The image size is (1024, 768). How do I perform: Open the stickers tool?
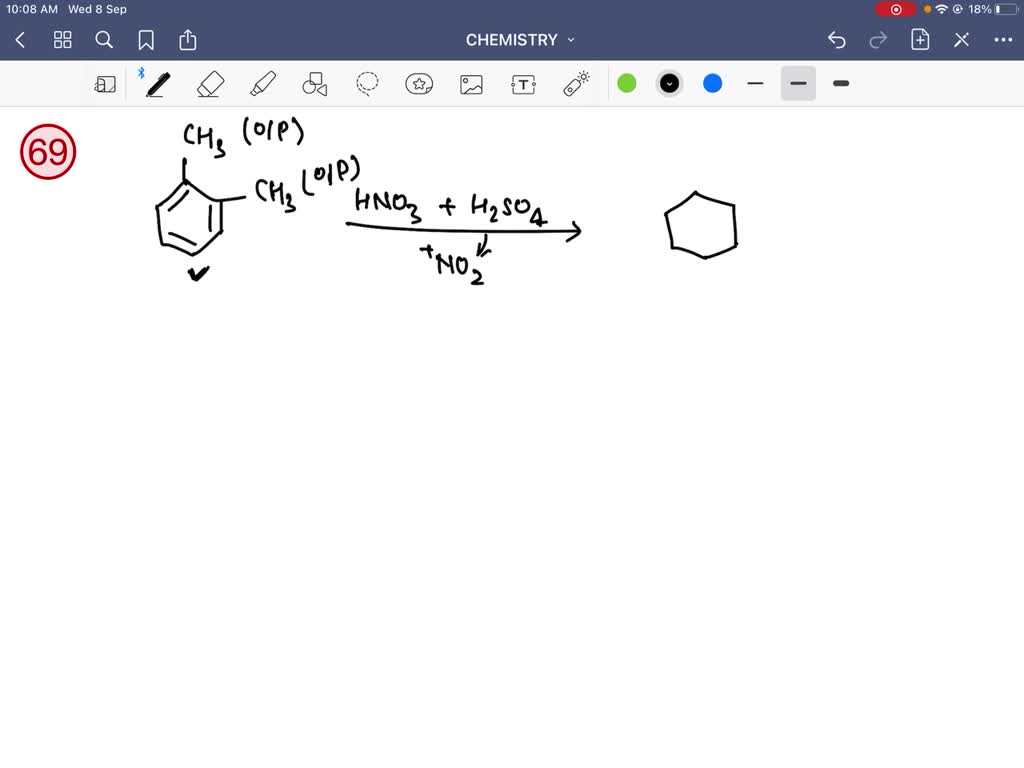point(419,84)
